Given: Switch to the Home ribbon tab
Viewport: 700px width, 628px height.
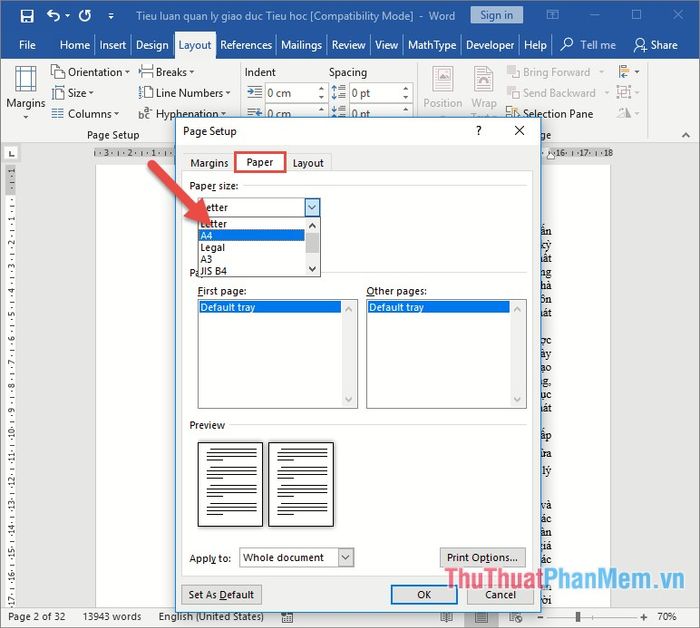Looking at the screenshot, I should [x=75, y=45].
